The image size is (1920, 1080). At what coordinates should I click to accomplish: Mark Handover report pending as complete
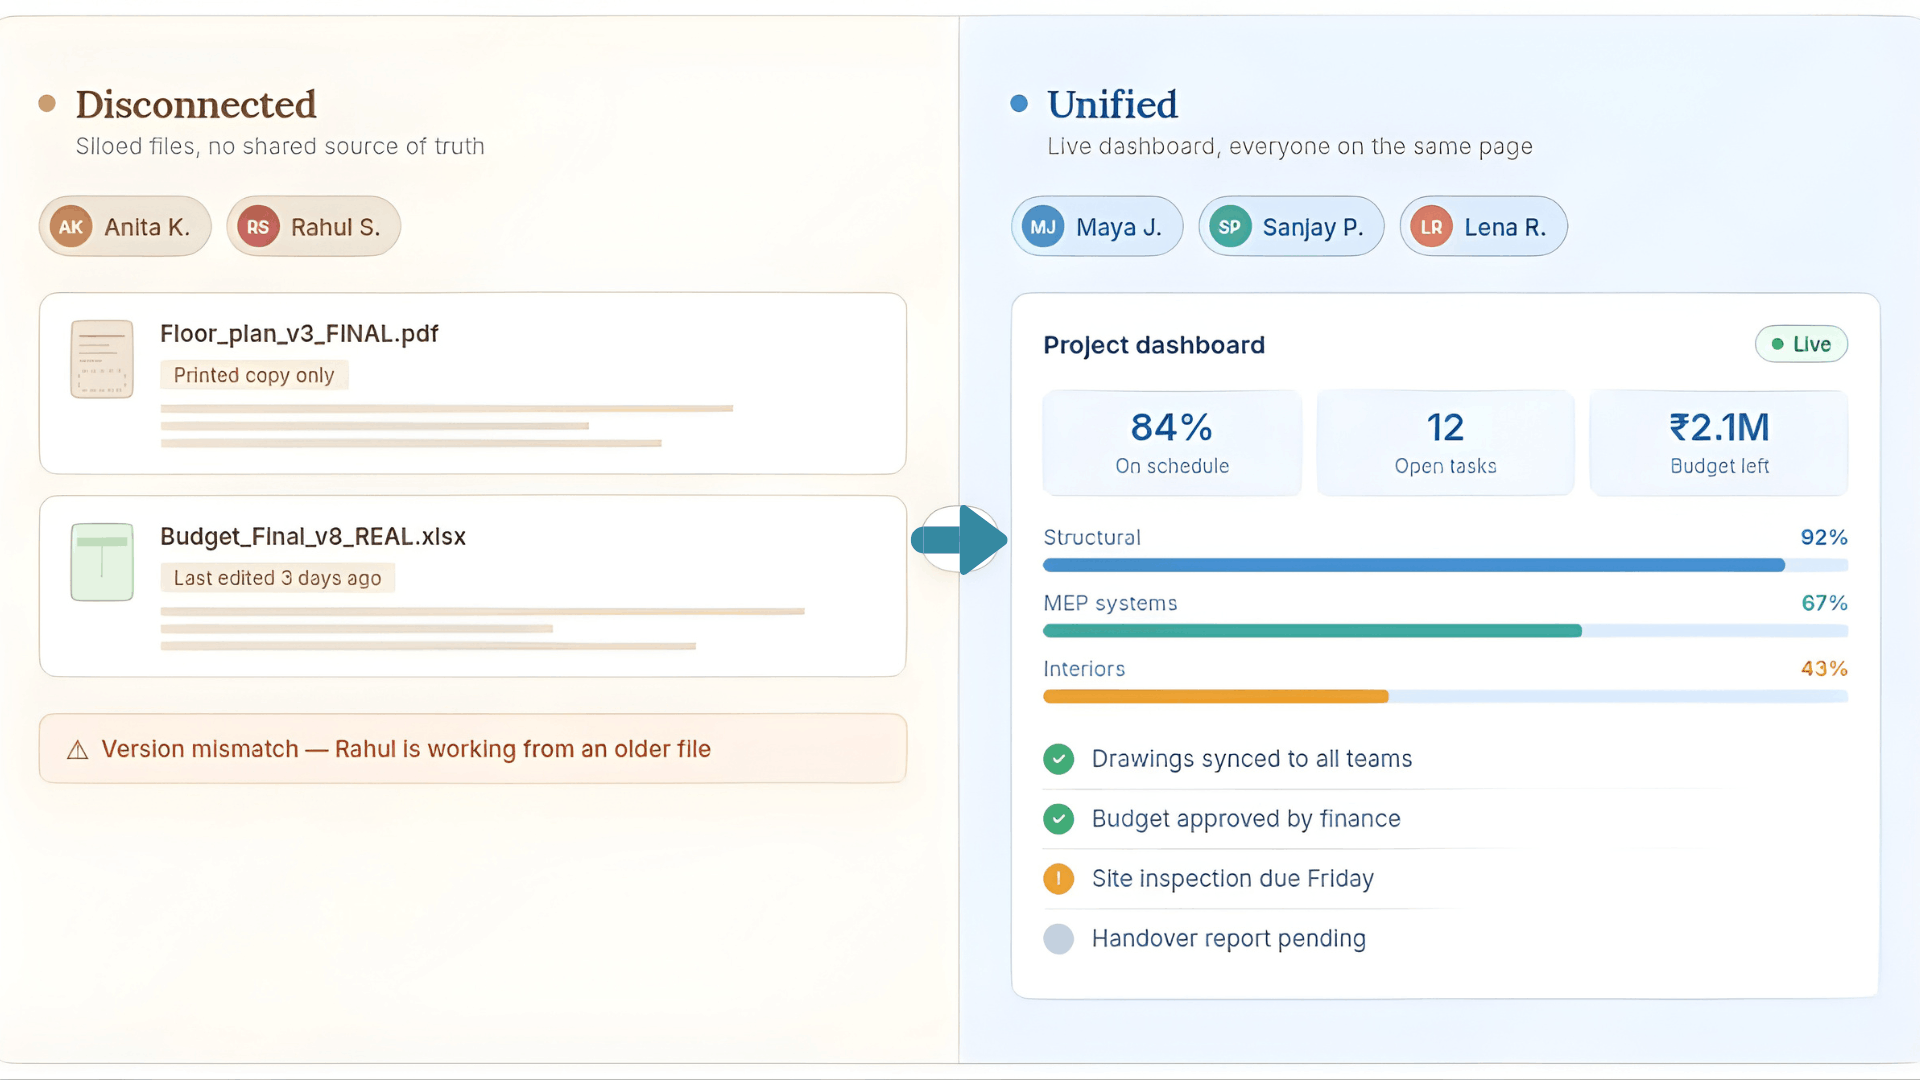pos(1059,938)
